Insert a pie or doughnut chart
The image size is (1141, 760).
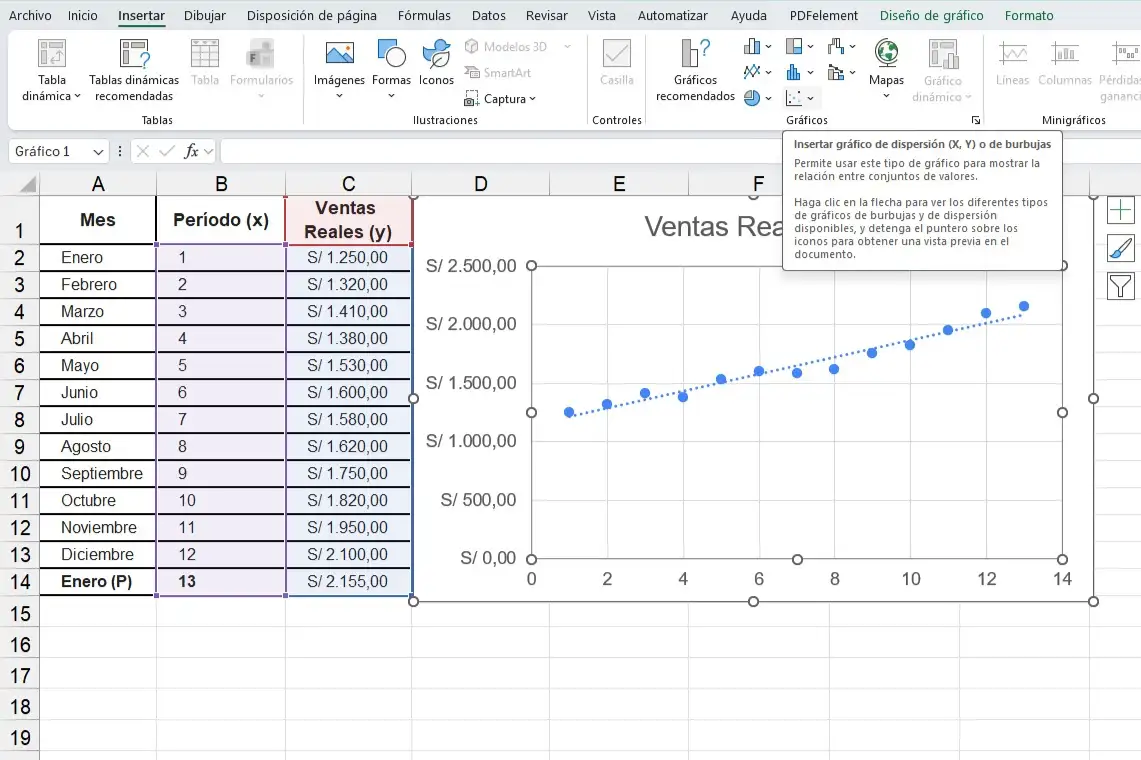[x=757, y=98]
